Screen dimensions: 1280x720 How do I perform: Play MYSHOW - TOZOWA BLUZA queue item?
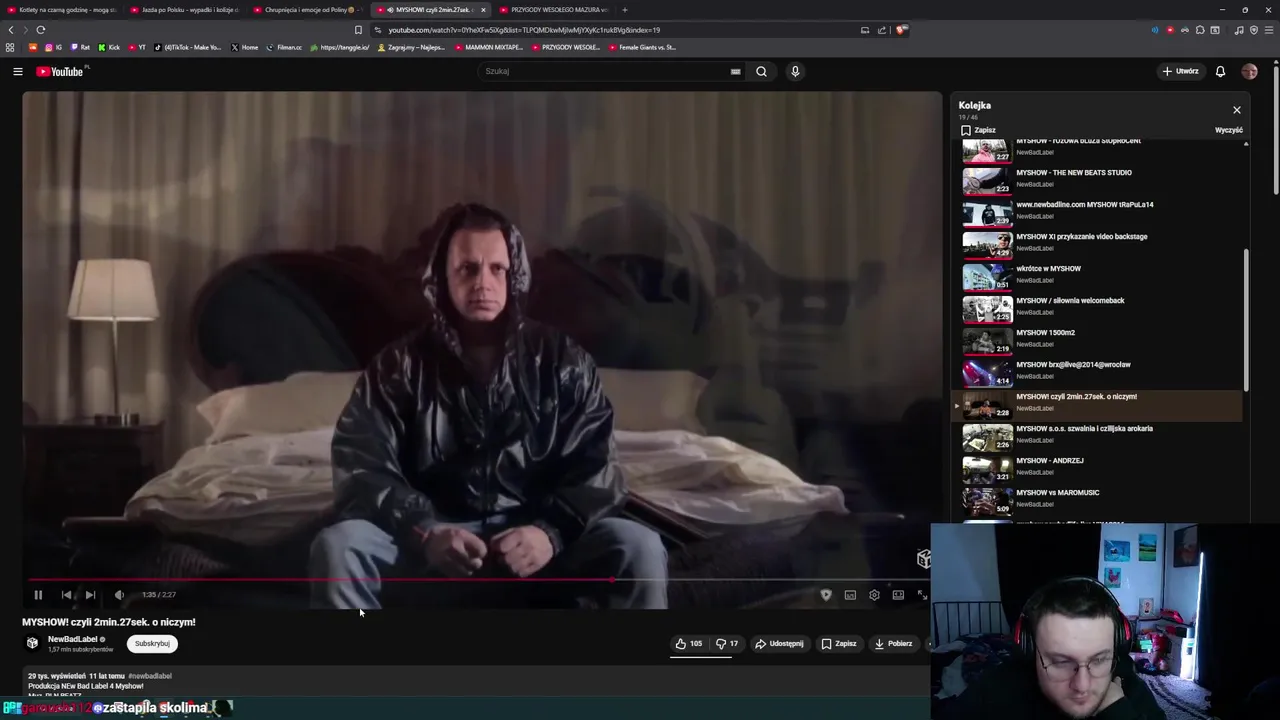(1102, 150)
